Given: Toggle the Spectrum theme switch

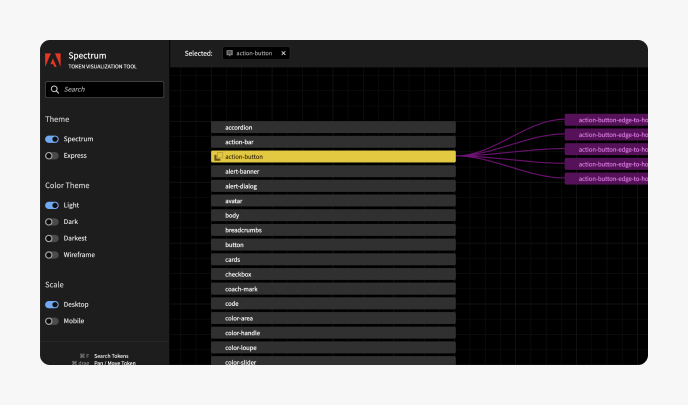Looking at the screenshot, I should [x=52, y=139].
